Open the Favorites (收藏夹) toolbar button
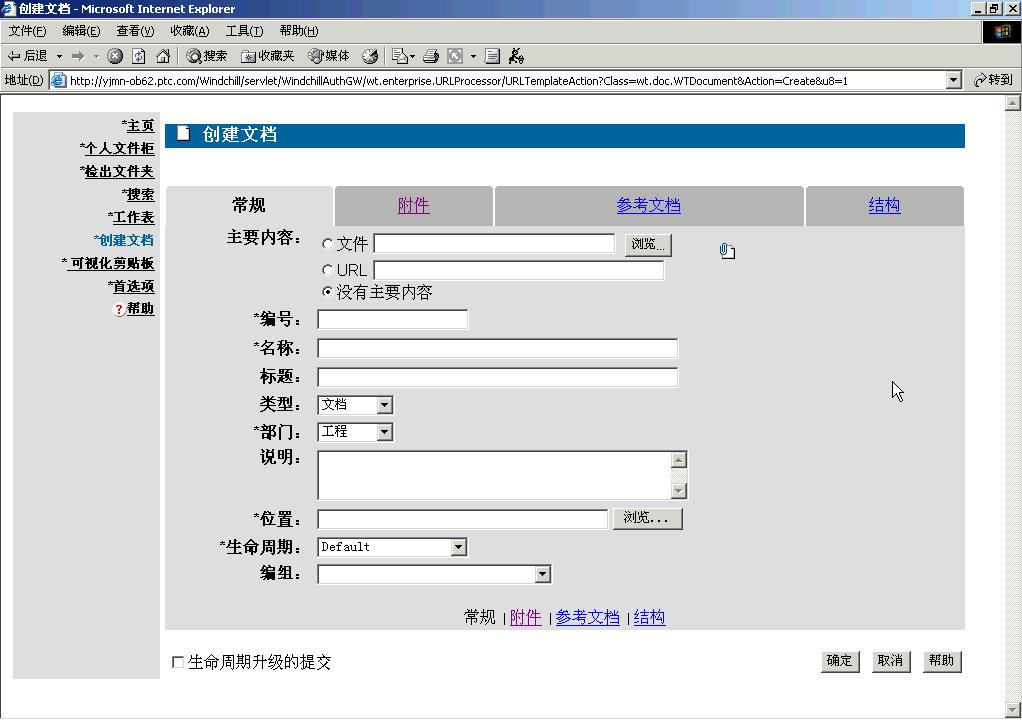This screenshot has height=720, width=1022. pos(267,56)
